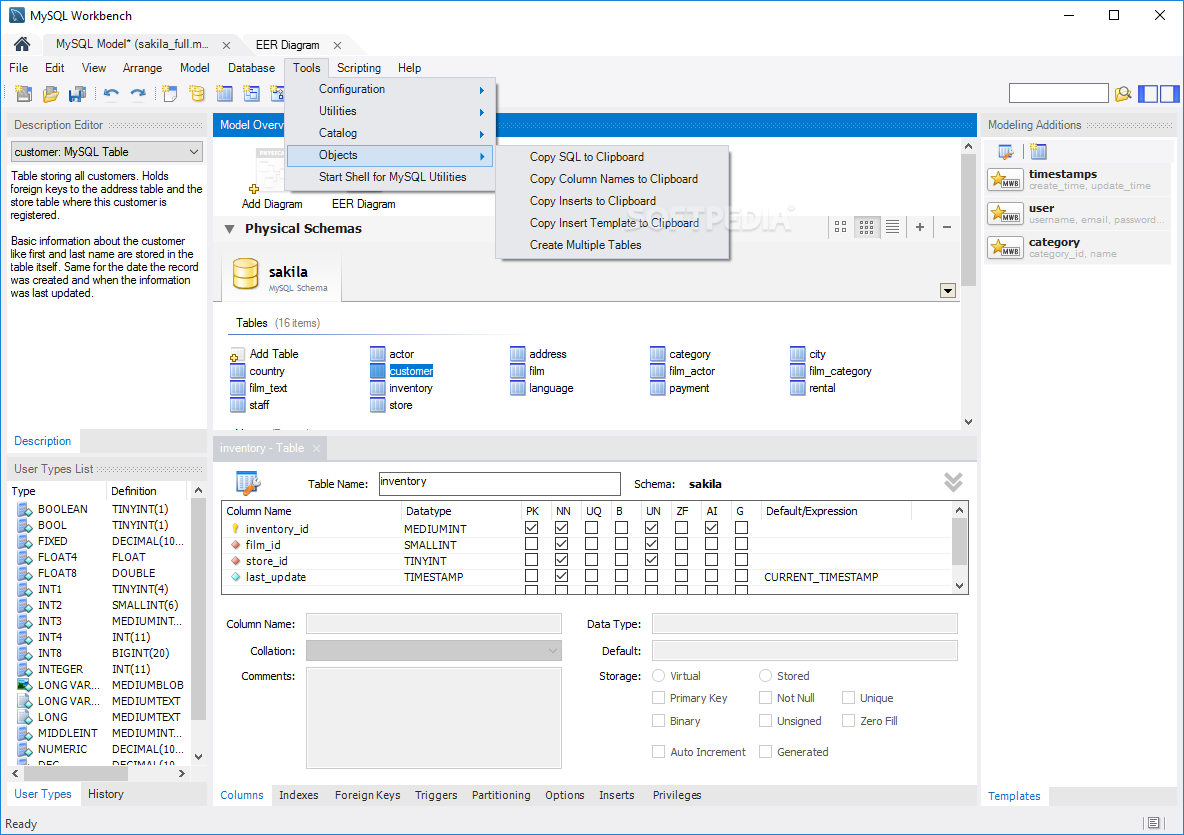Click the Add New Schema database icon
1184x835 pixels.
[x=197, y=94]
